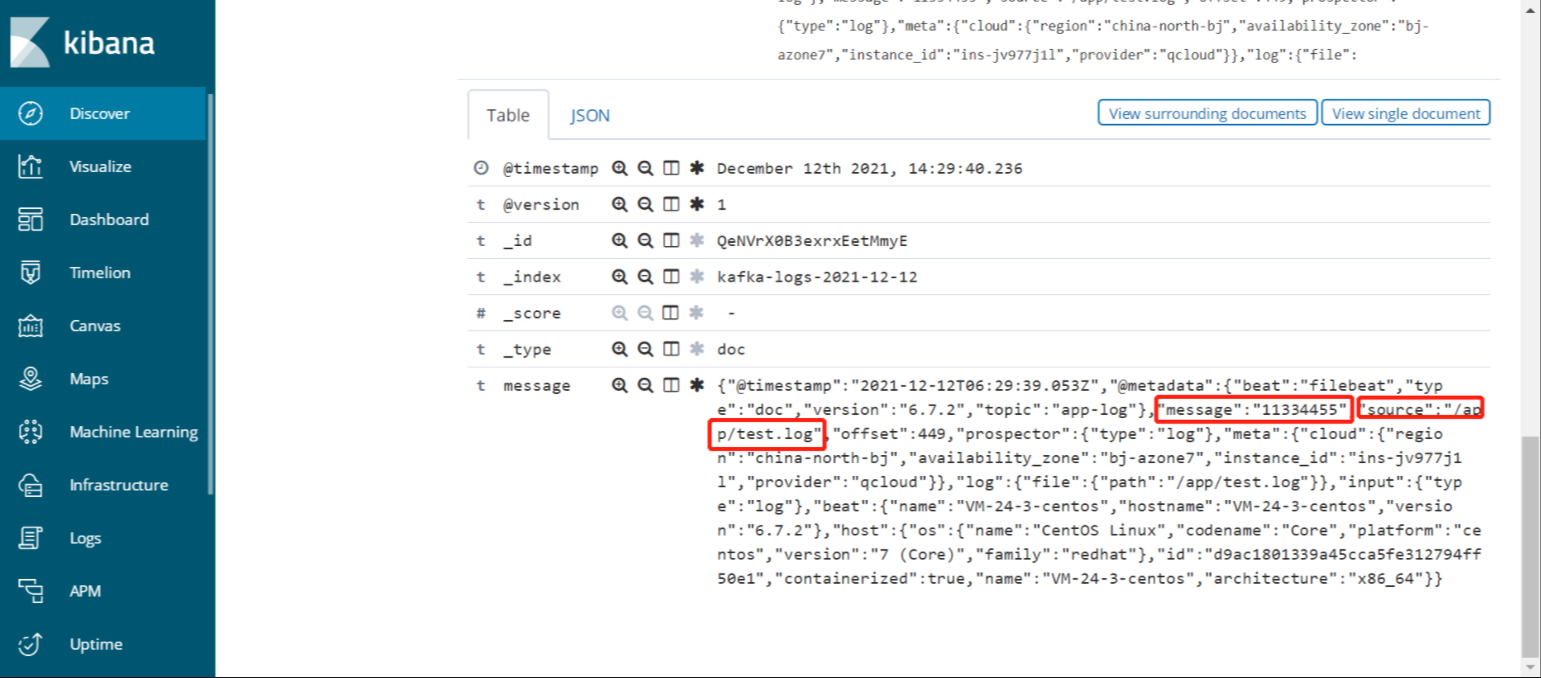Click the Canvas easel icon
The width and height of the screenshot is (1541, 678).
click(x=30, y=325)
